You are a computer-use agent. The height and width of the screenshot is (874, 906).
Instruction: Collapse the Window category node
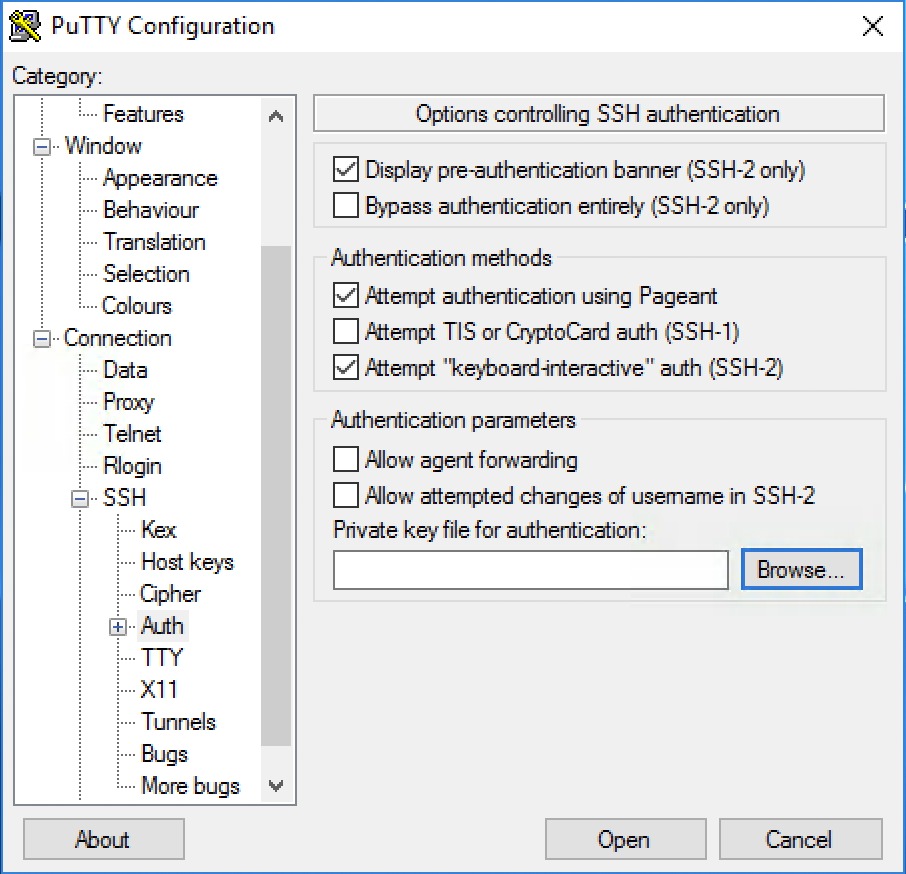tap(42, 147)
